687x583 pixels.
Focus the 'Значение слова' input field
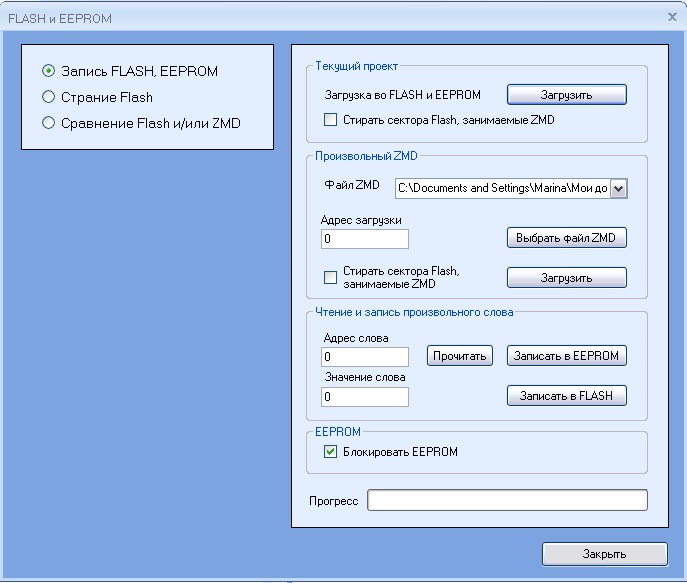(x=365, y=397)
